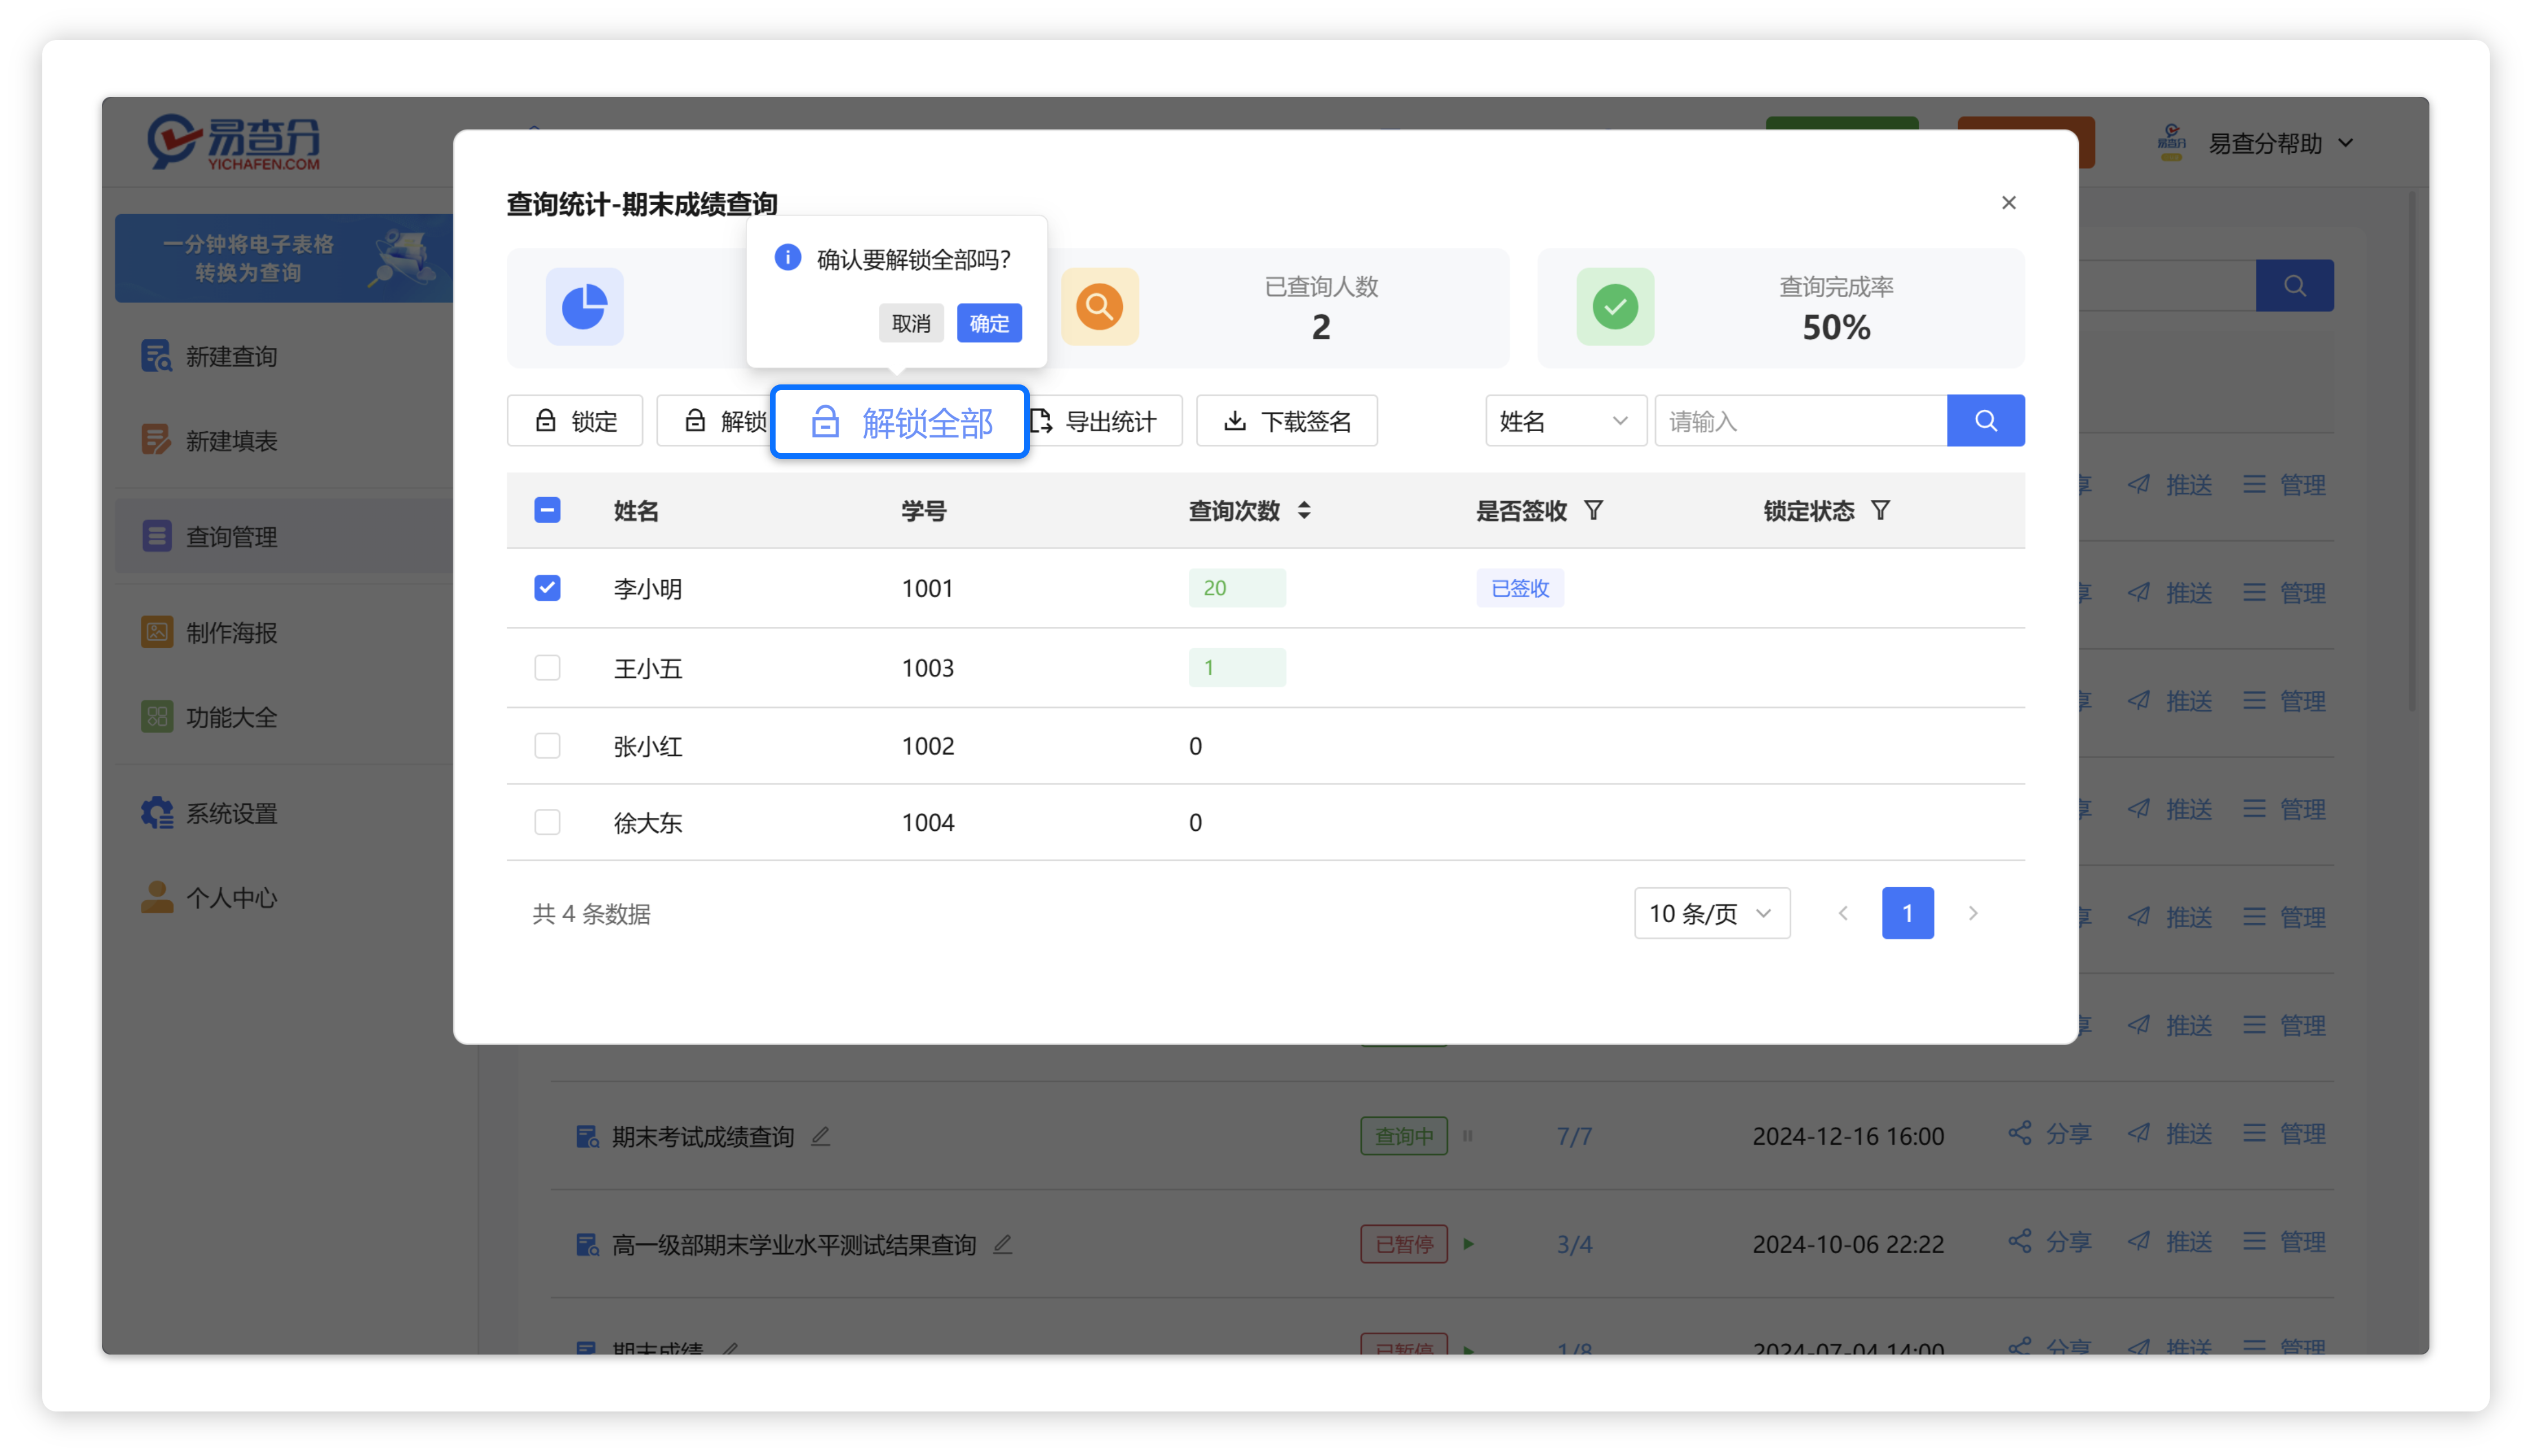The width and height of the screenshot is (2532, 1456).
Task: Open 系统设置 in the sidebar
Action: tap(284, 813)
